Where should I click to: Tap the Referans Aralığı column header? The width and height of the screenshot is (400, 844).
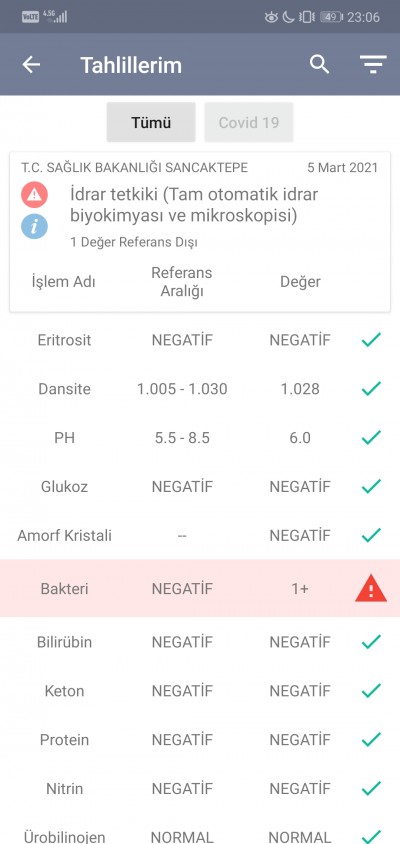click(x=181, y=282)
